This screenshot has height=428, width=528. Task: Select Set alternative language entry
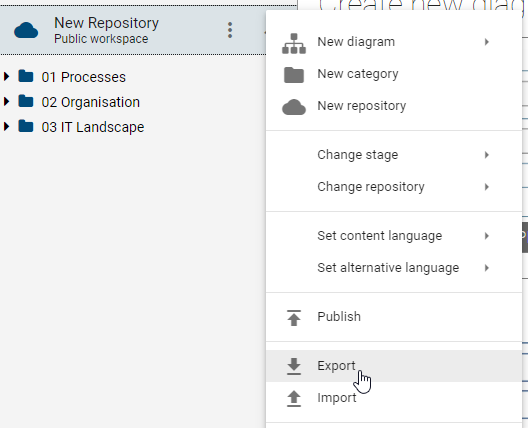click(394, 268)
